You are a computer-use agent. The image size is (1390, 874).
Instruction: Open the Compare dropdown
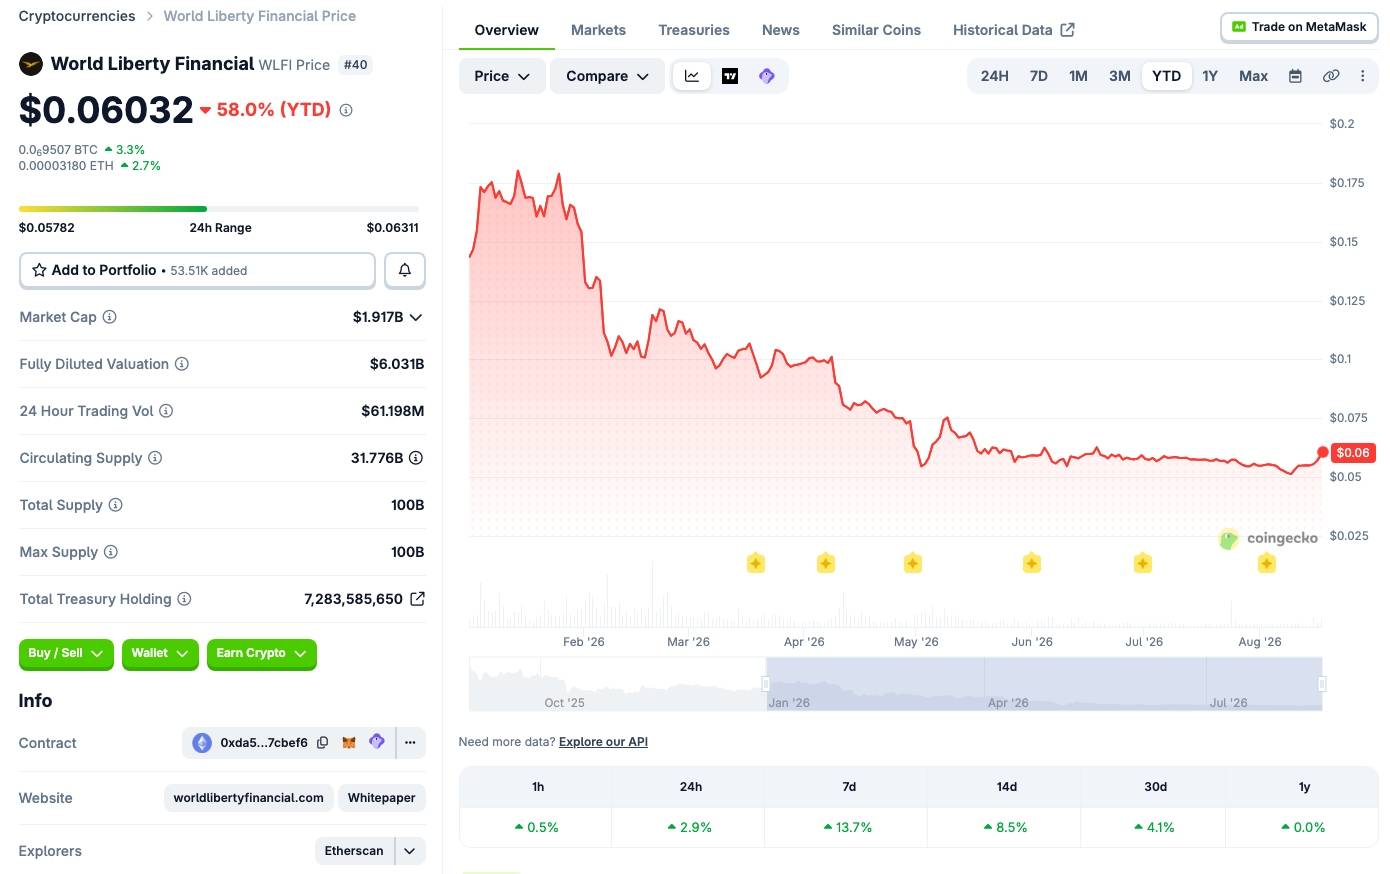(x=607, y=76)
